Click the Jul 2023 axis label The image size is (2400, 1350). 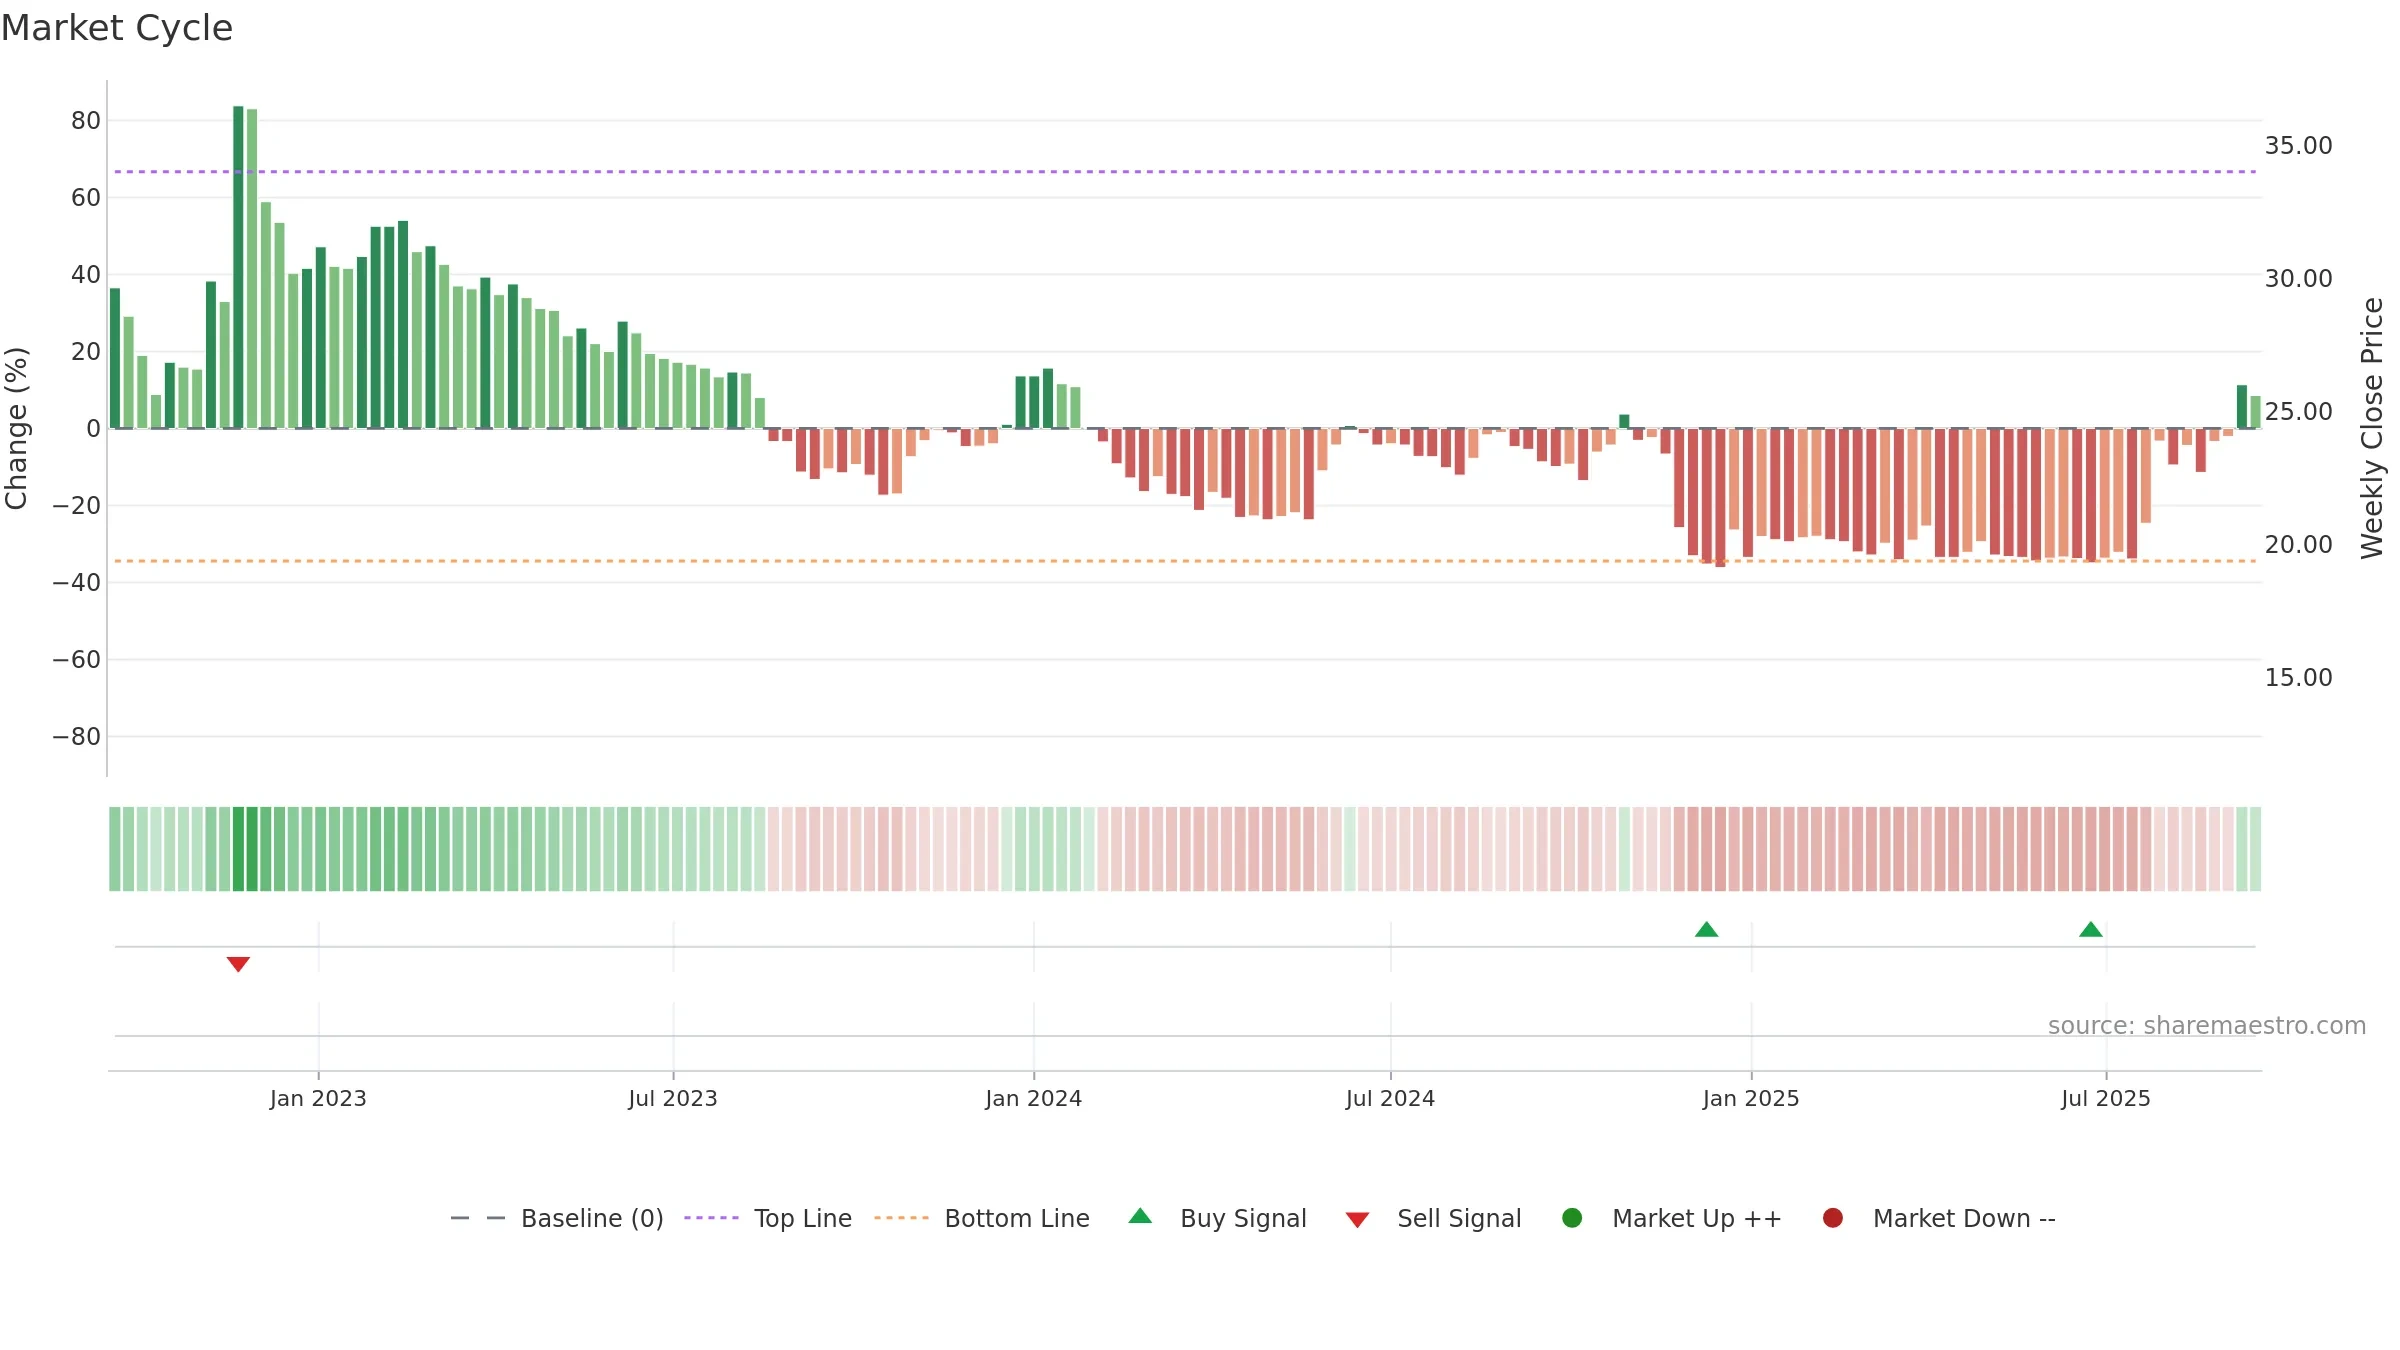click(x=673, y=1099)
